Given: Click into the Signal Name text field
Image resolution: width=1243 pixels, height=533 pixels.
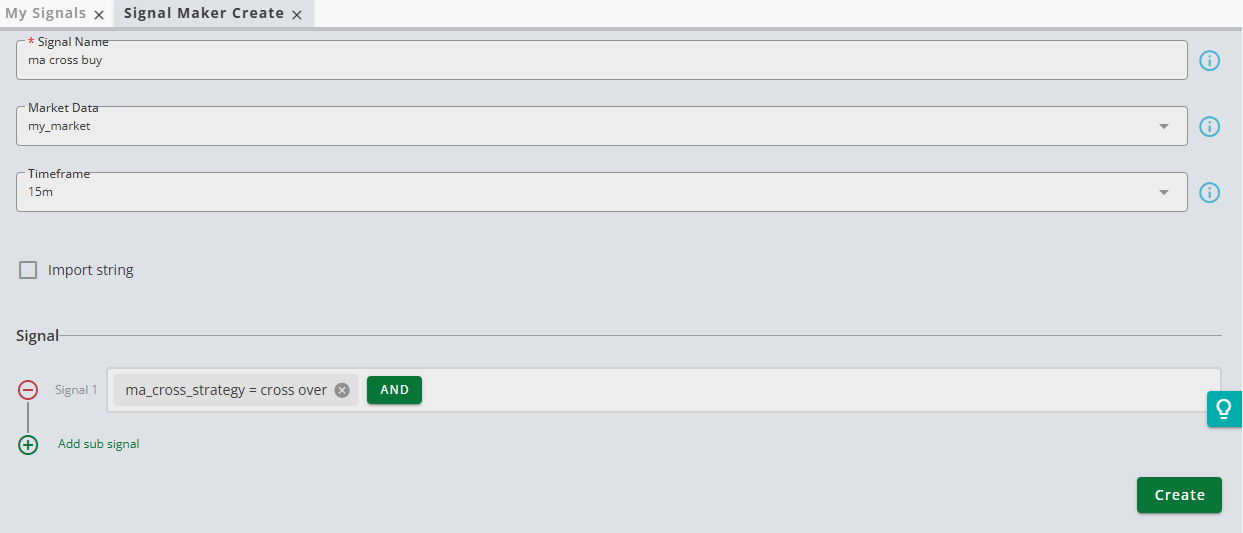Looking at the screenshot, I should 602,60.
